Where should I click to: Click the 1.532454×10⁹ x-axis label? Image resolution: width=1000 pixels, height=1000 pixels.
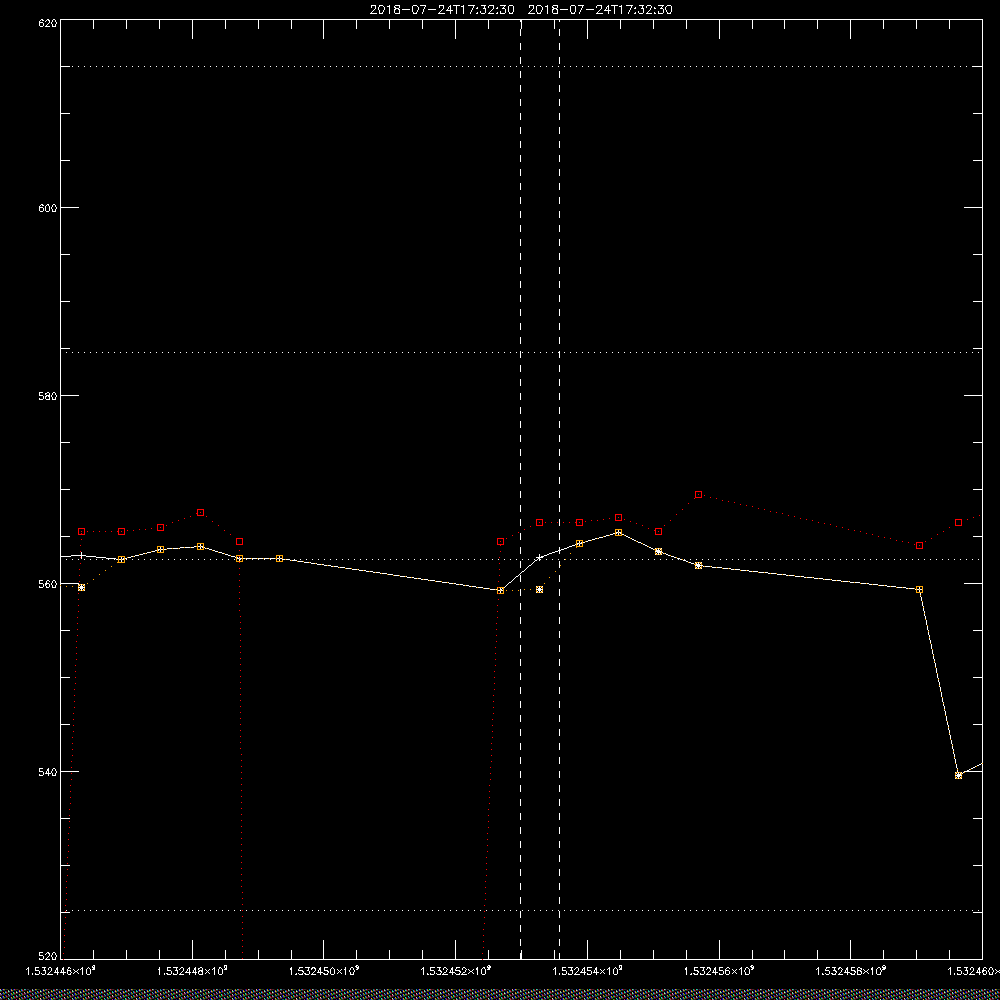[x=587, y=971]
